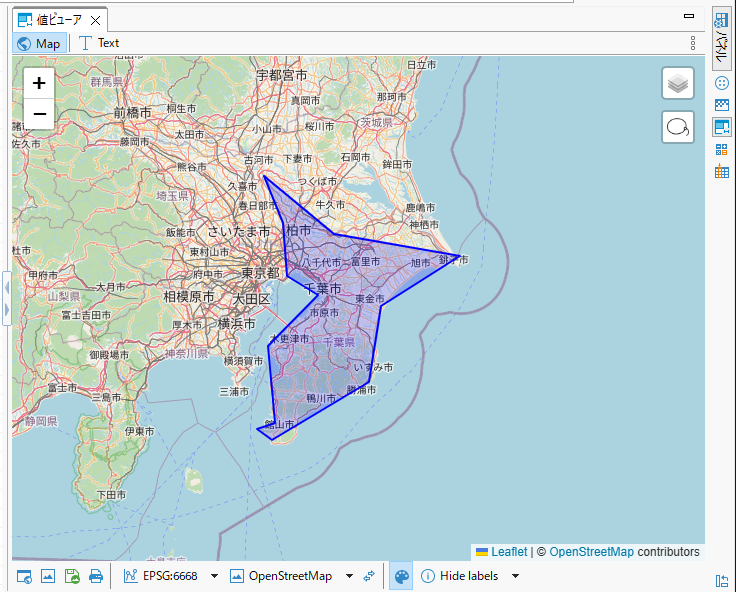Switch to the Map view tab
This screenshot has width=736, height=592.
tap(39, 43)
